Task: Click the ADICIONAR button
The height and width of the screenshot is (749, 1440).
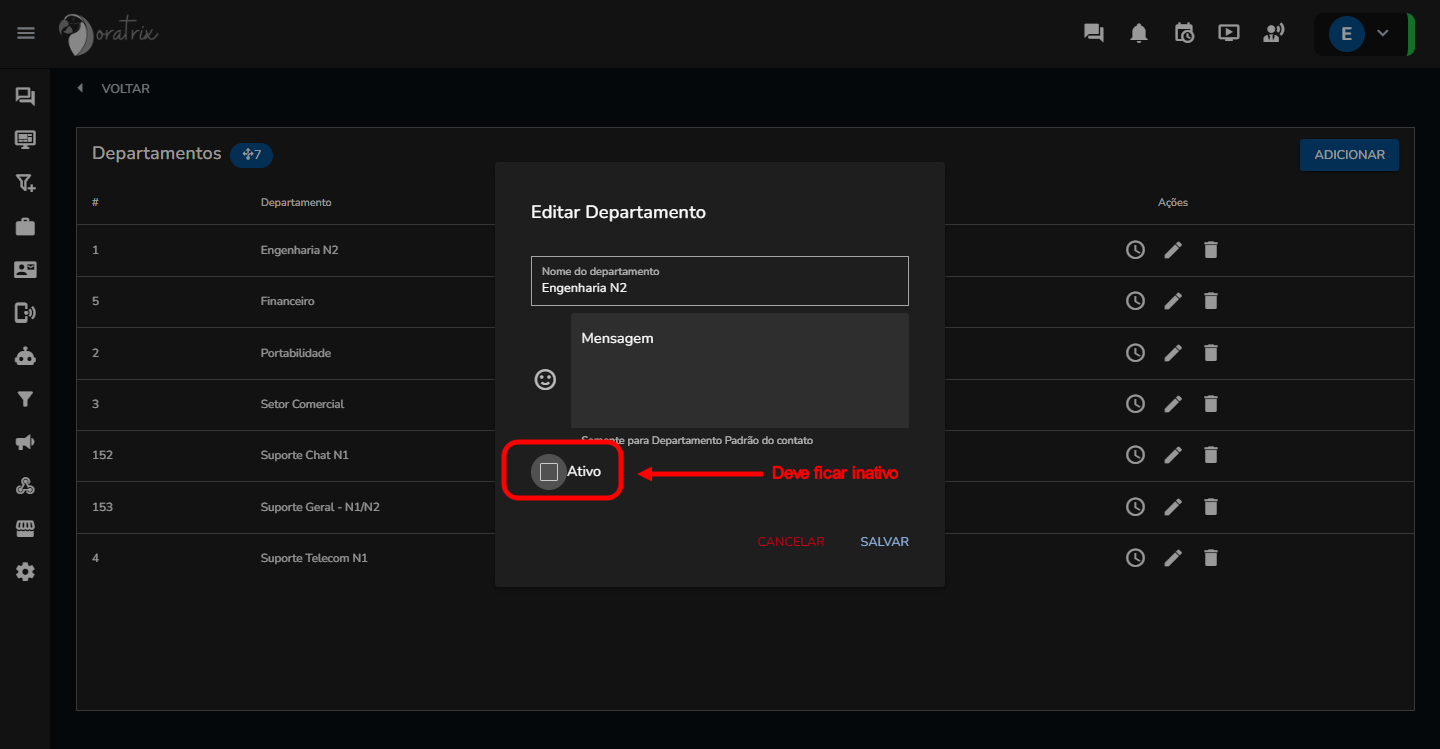Action: tap(1349, 155)
